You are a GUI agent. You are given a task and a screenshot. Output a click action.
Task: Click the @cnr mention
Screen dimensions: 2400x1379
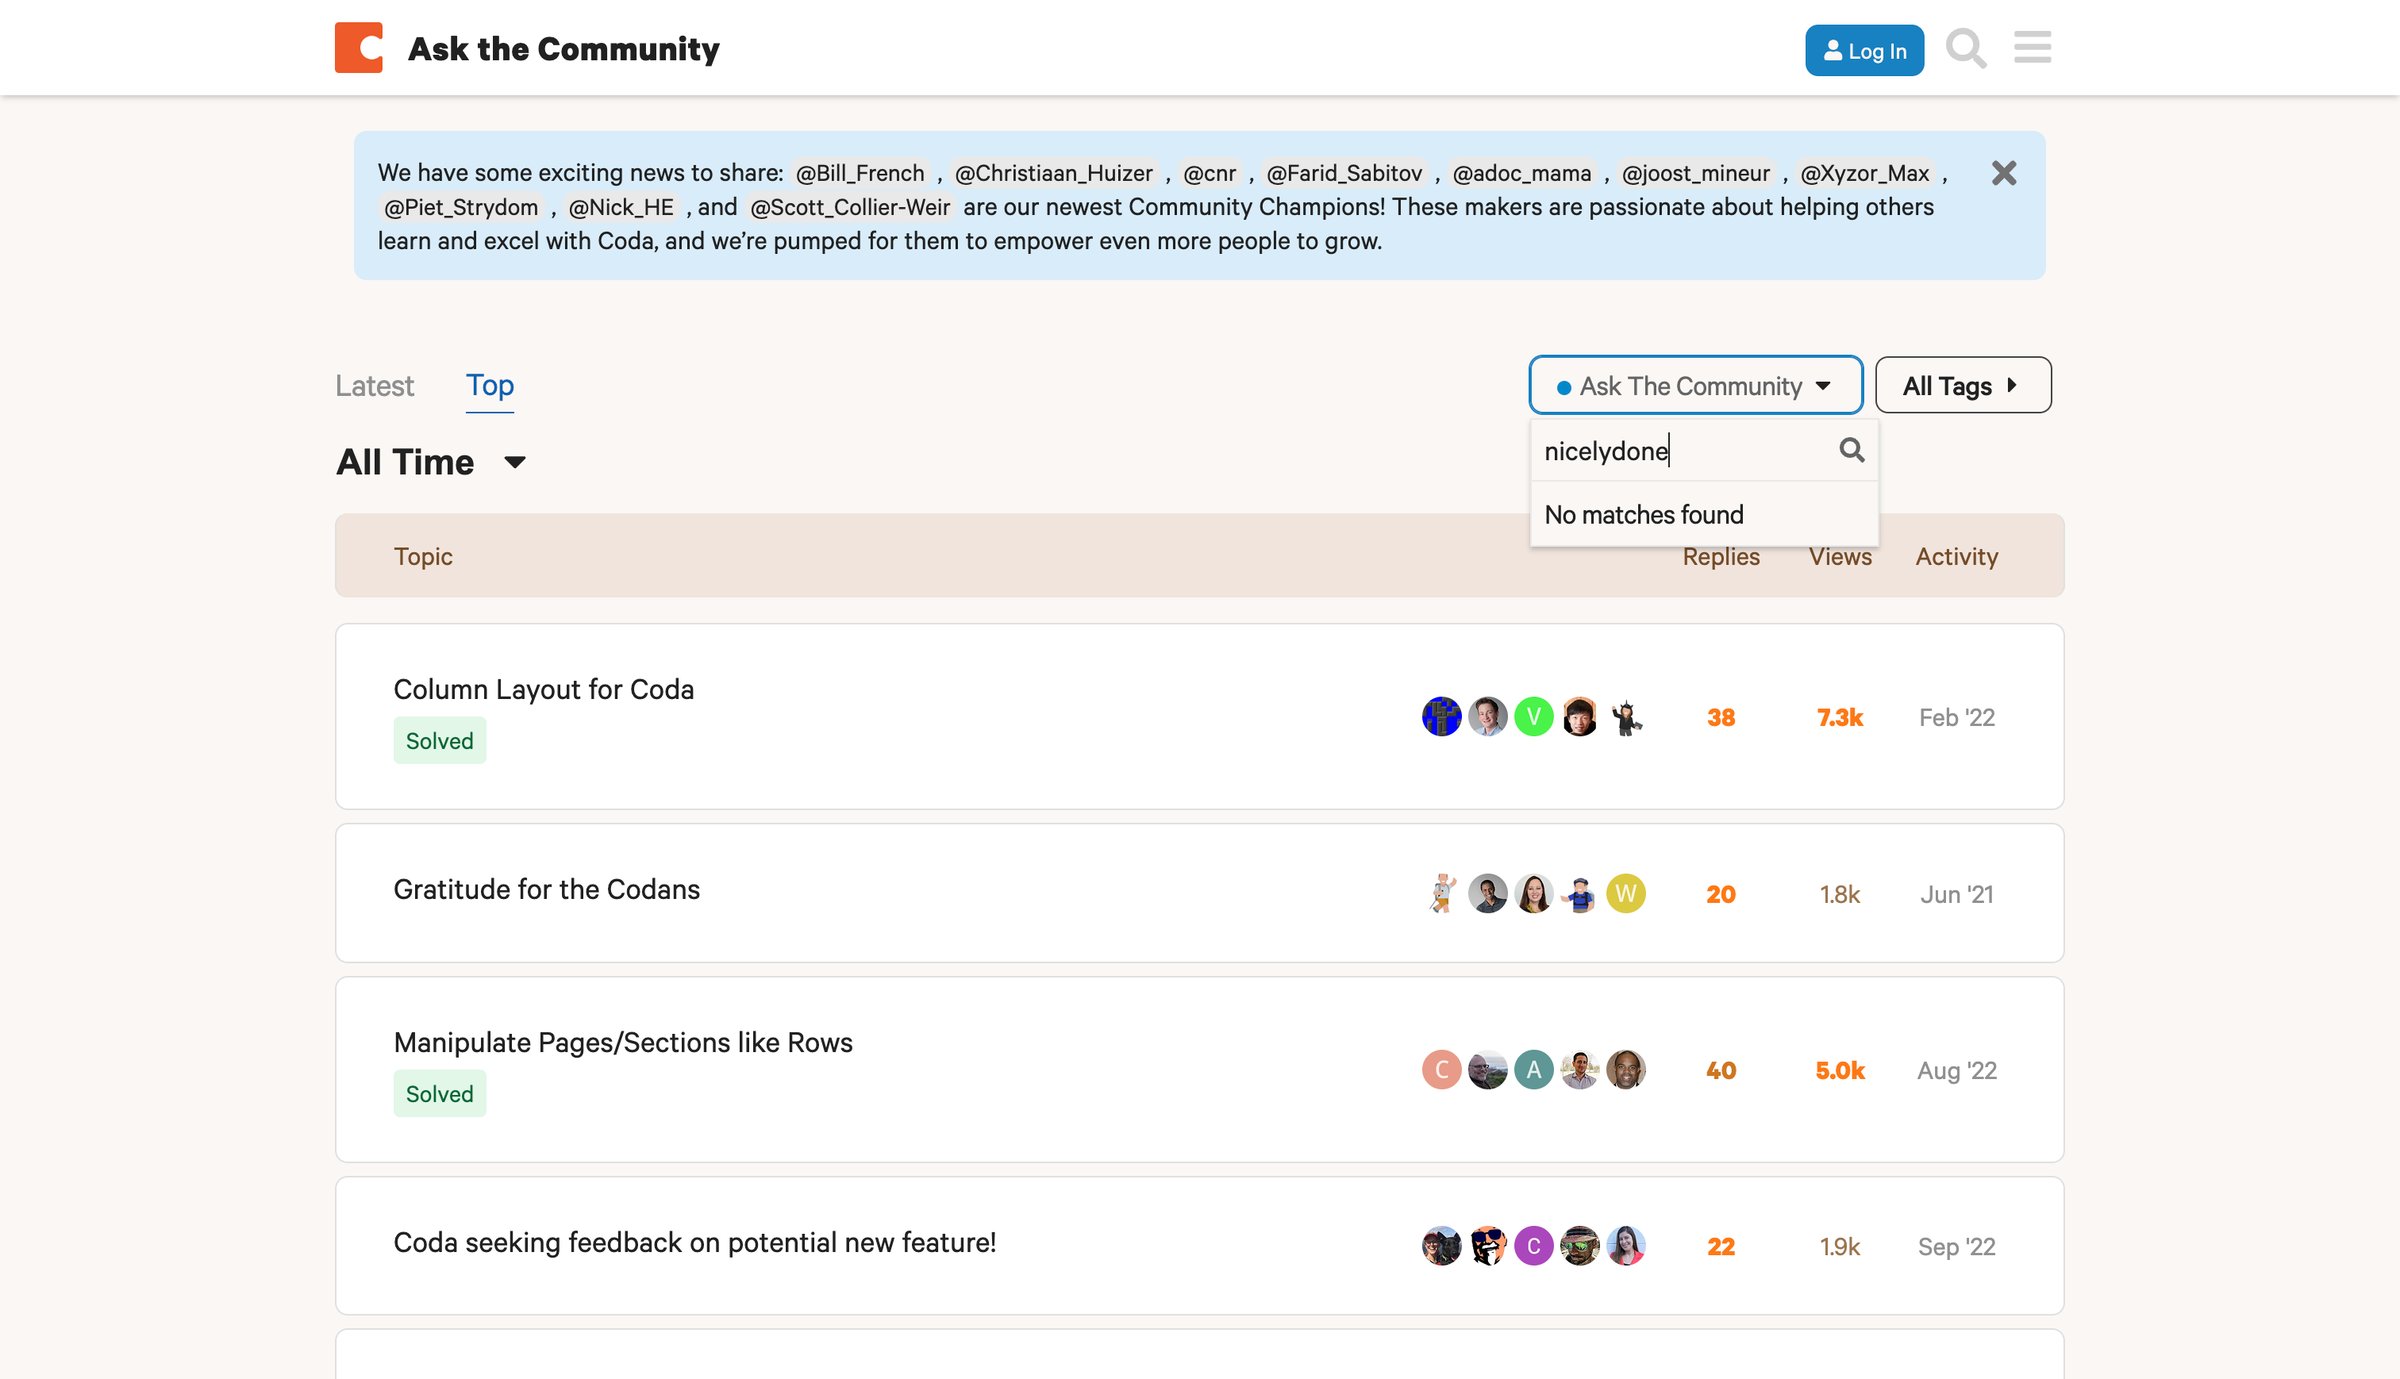click(x=1209, y=173)
